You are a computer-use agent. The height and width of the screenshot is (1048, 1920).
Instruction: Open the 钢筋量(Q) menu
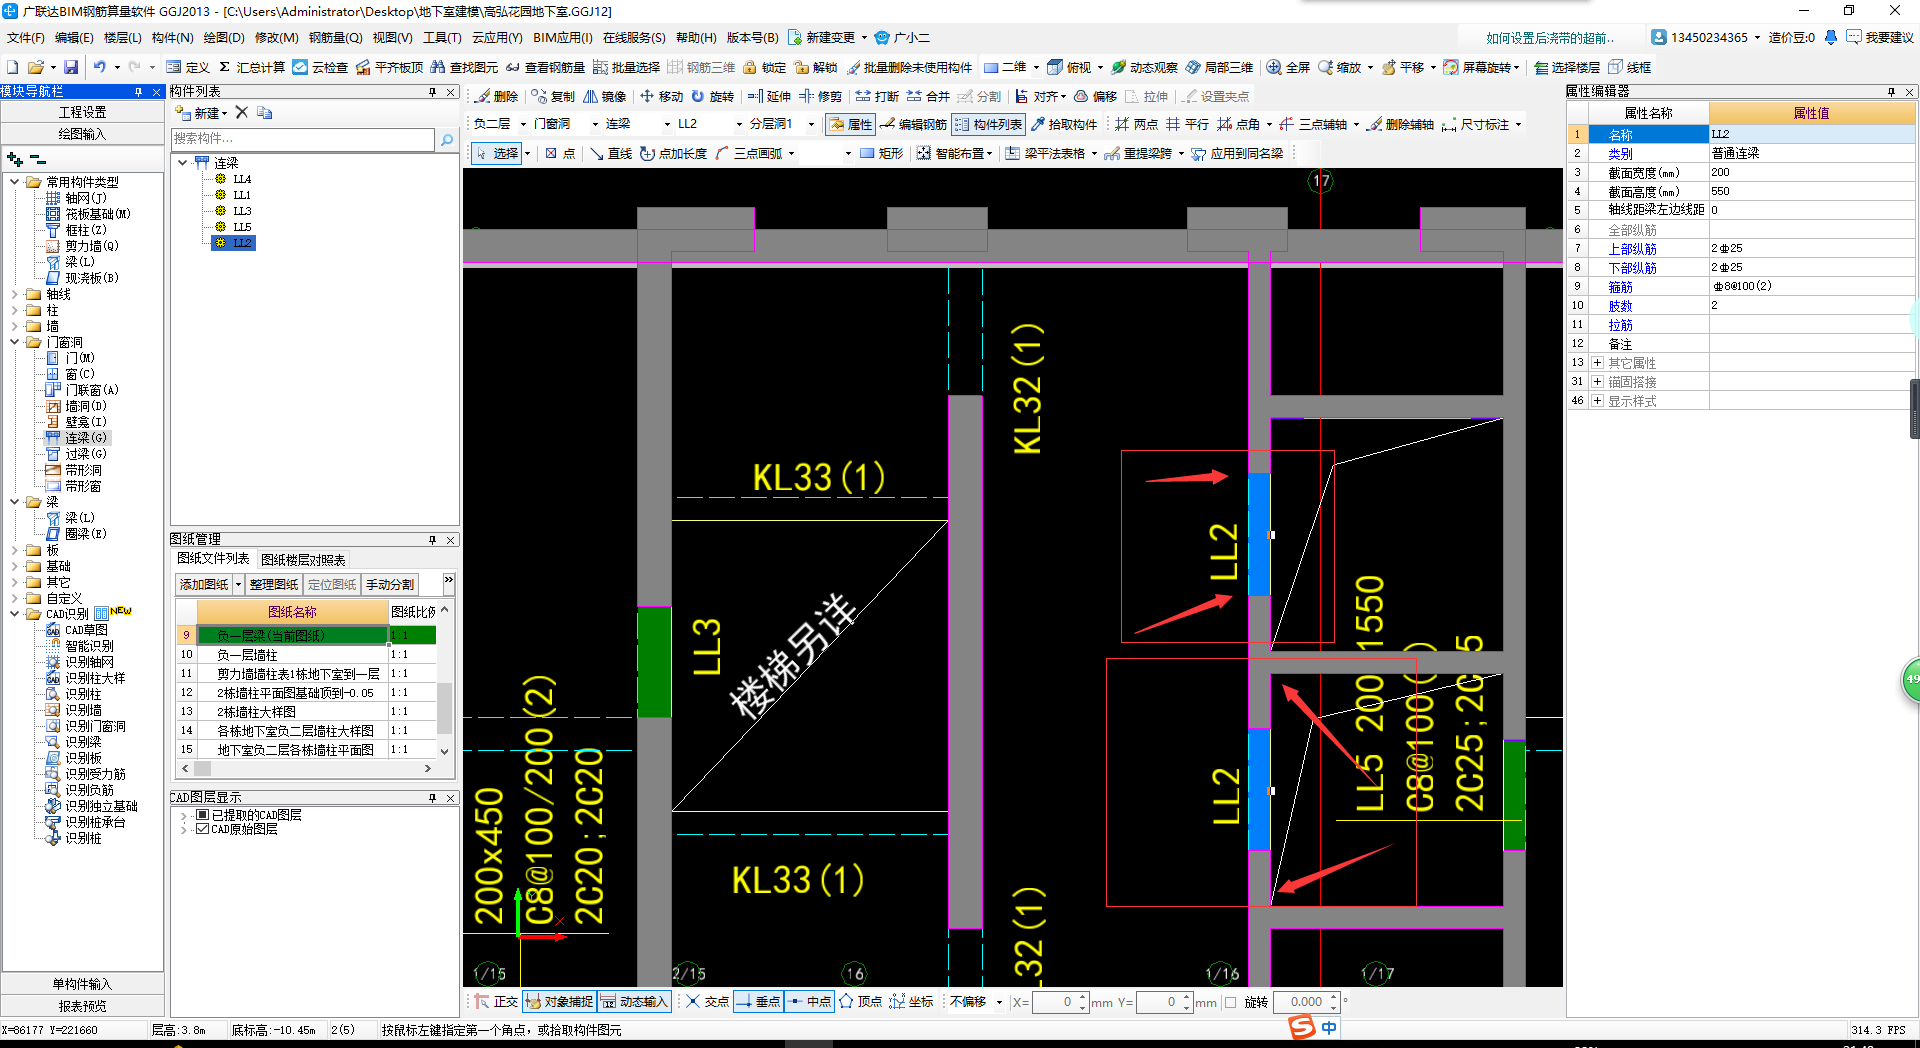(x=335, y=37)
